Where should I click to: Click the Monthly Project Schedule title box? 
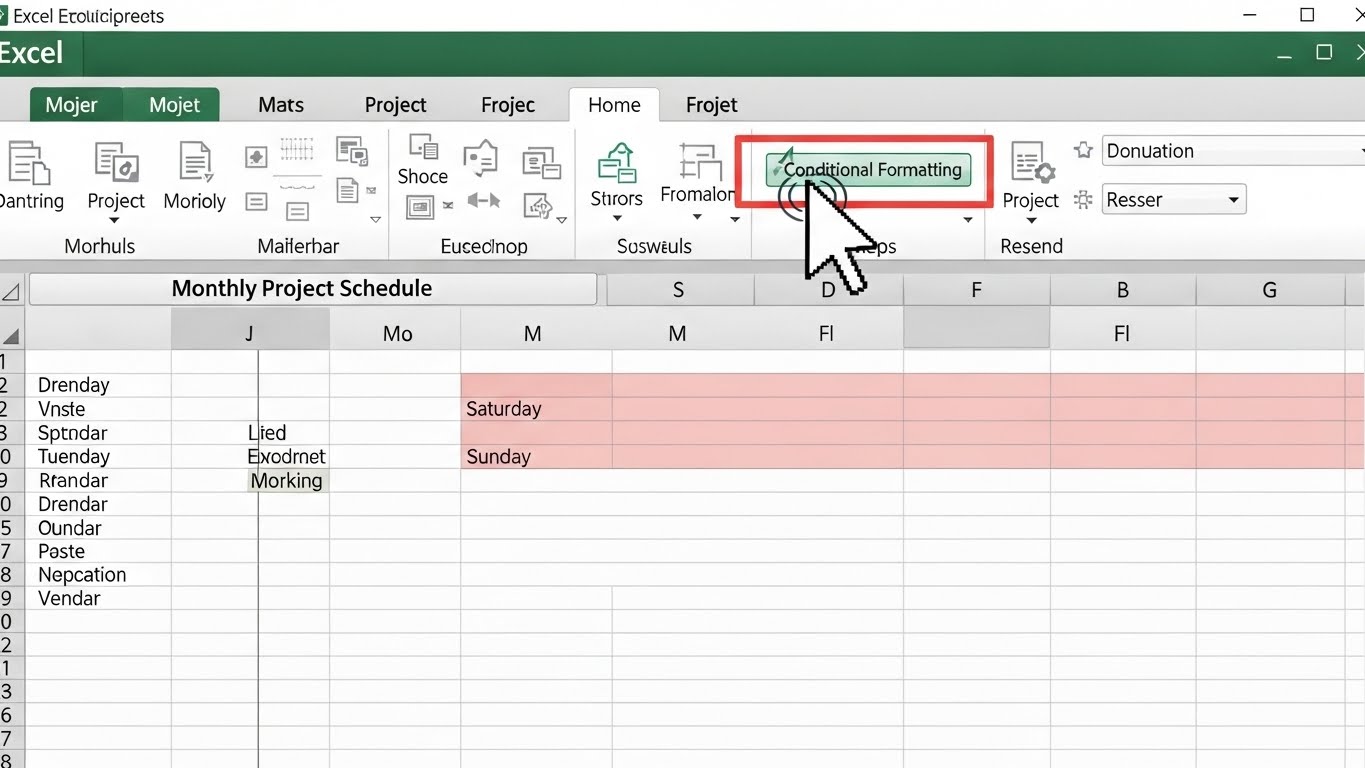[x=312, y=289]
